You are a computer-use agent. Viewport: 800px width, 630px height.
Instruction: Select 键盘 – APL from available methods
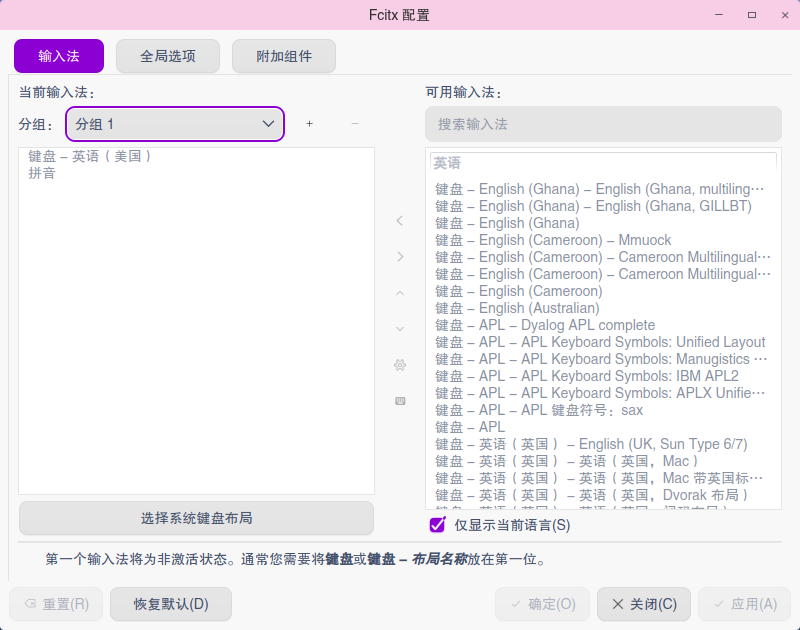(x=466, y=426)
